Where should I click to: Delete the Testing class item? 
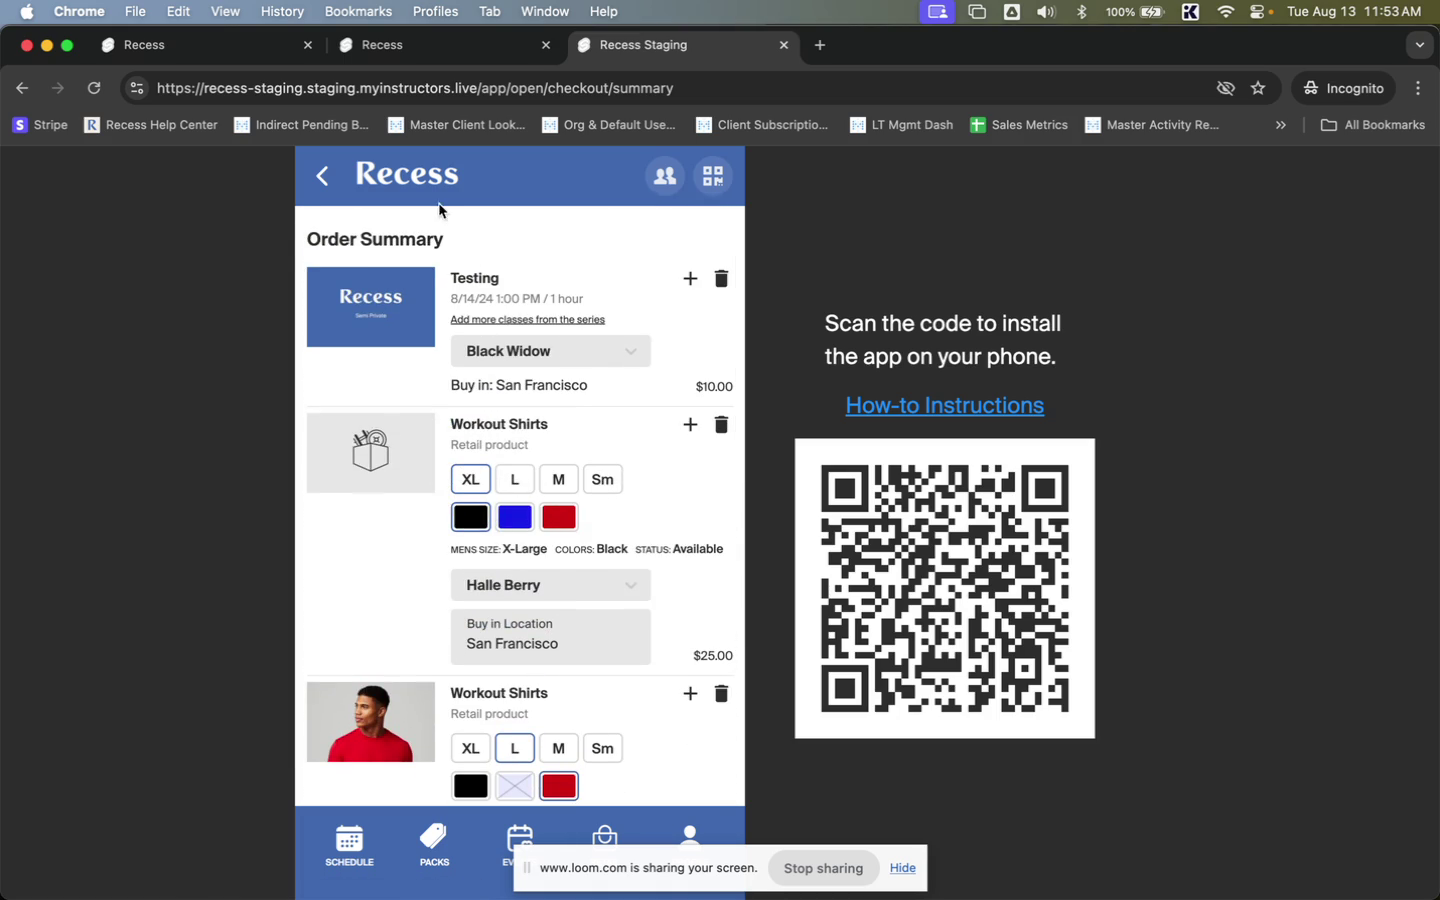pos(721,279)
